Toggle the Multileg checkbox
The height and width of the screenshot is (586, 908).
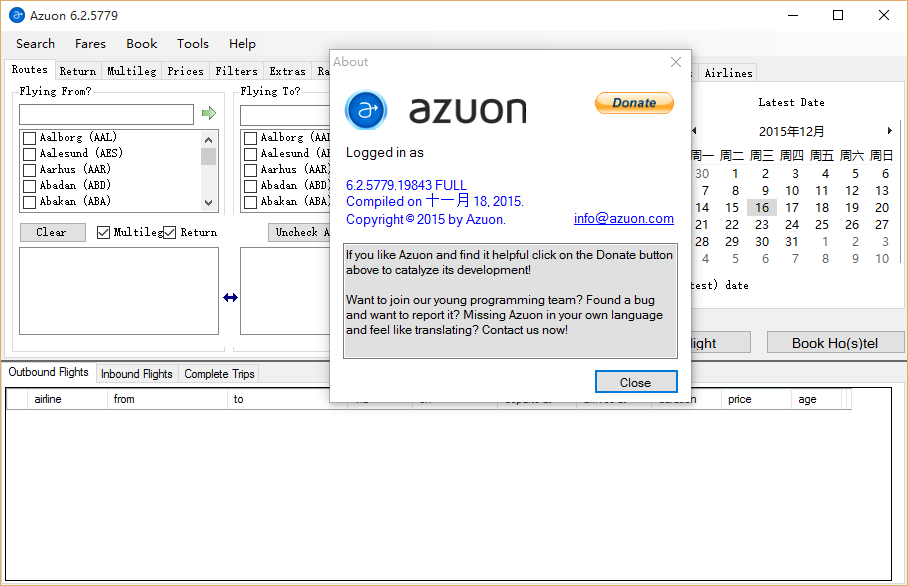coord(104,233)
